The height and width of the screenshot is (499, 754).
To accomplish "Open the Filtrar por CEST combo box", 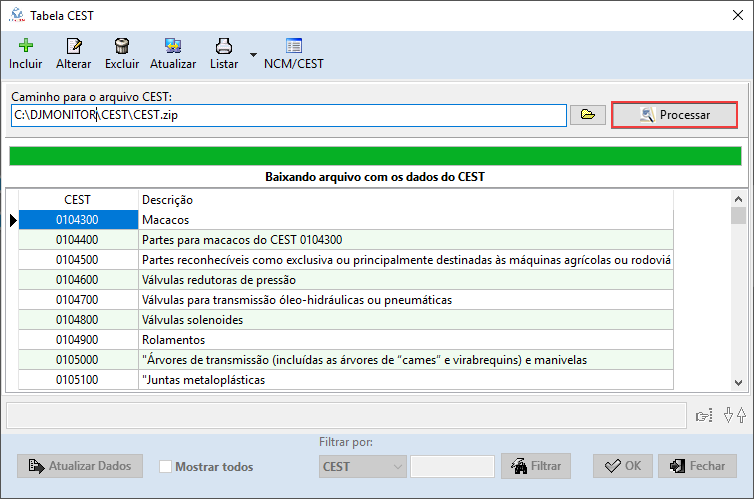I will tap(362, 466).
